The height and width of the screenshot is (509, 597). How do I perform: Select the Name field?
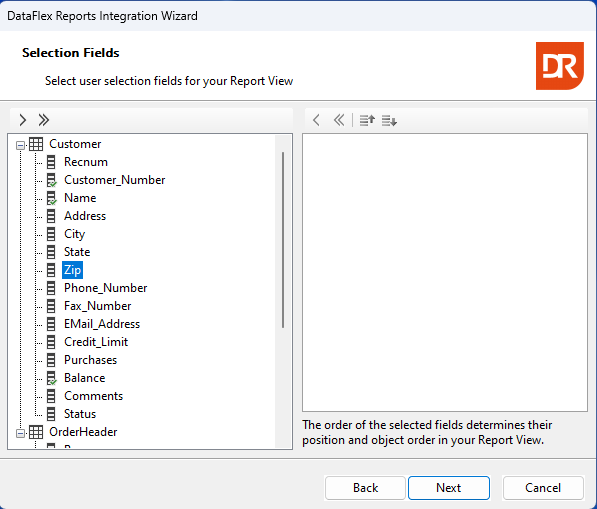tap(80, 198)
